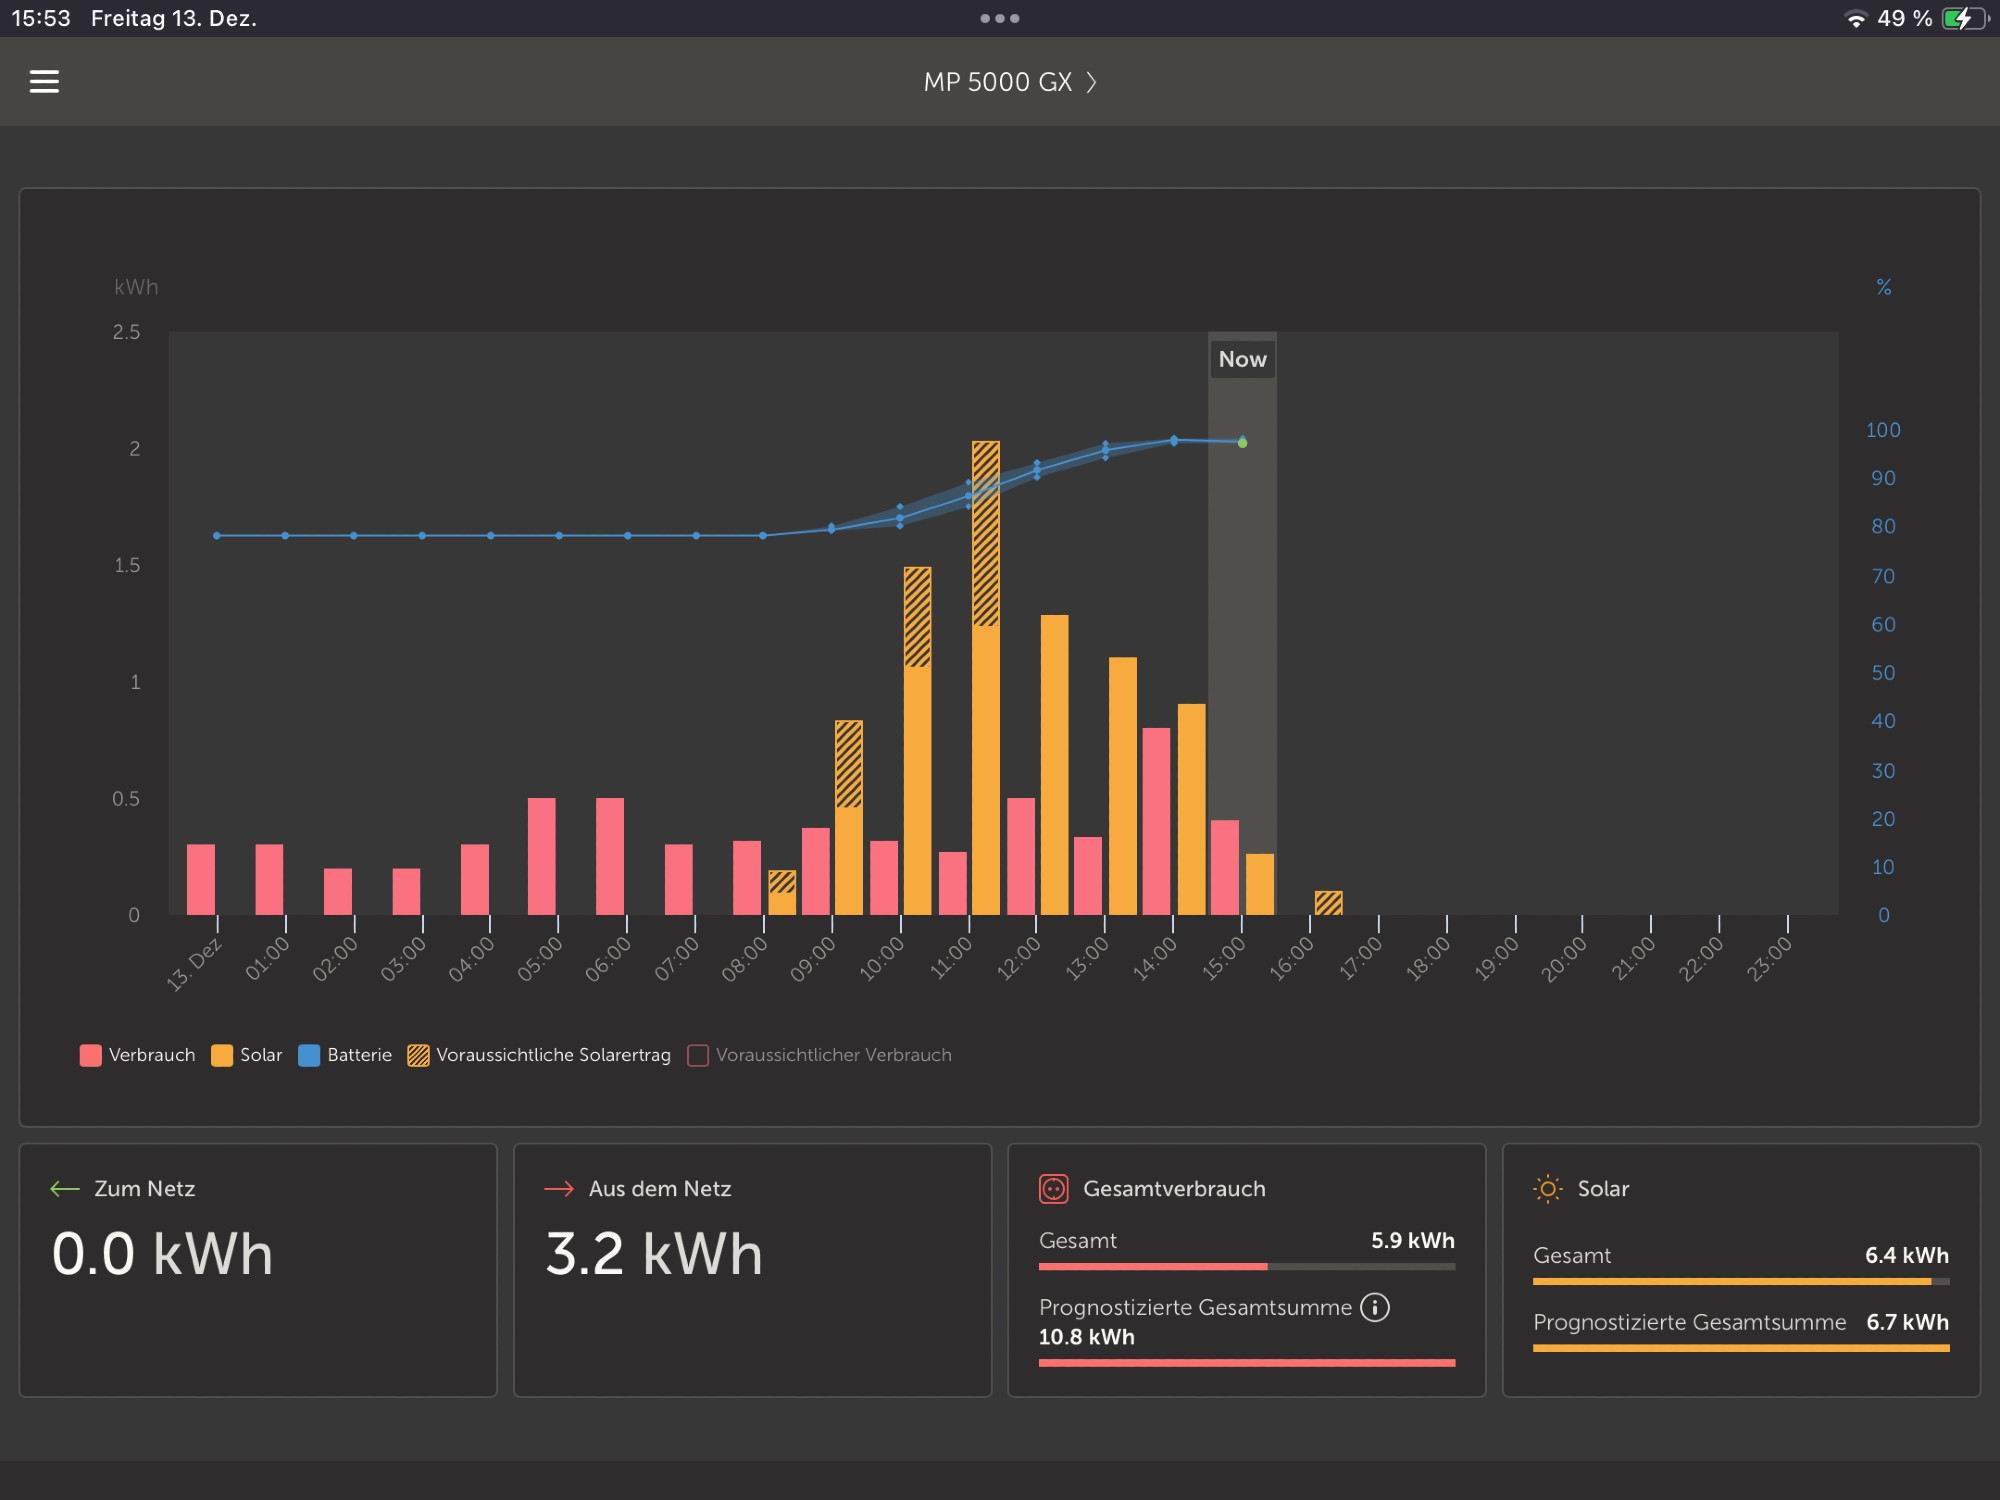Click the pink consumption bar at 14:00

[1156, 821]
